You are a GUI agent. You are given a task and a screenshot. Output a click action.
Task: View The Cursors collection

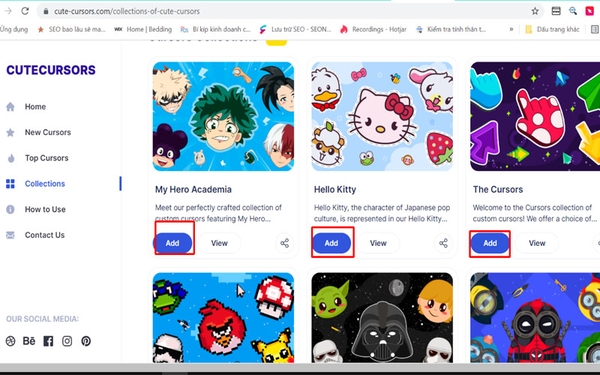click(x=537, y=243)
